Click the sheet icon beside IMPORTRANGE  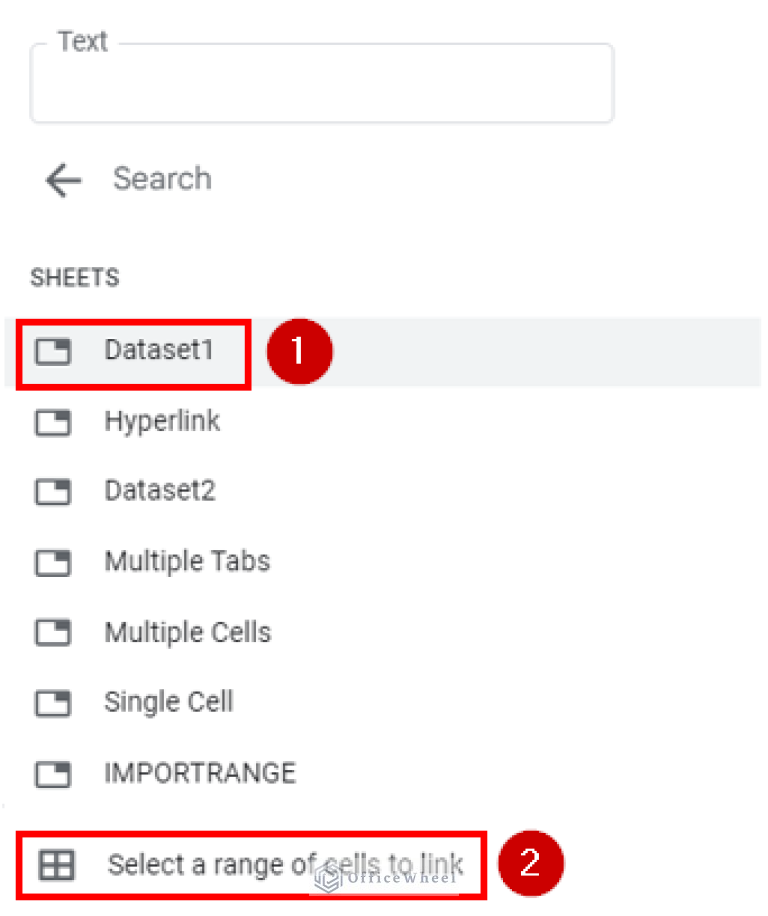point(52,774)
